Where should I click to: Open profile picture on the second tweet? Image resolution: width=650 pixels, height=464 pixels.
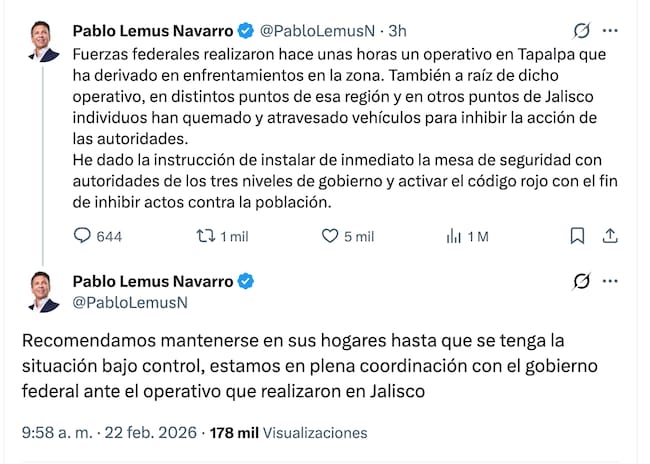43,291
